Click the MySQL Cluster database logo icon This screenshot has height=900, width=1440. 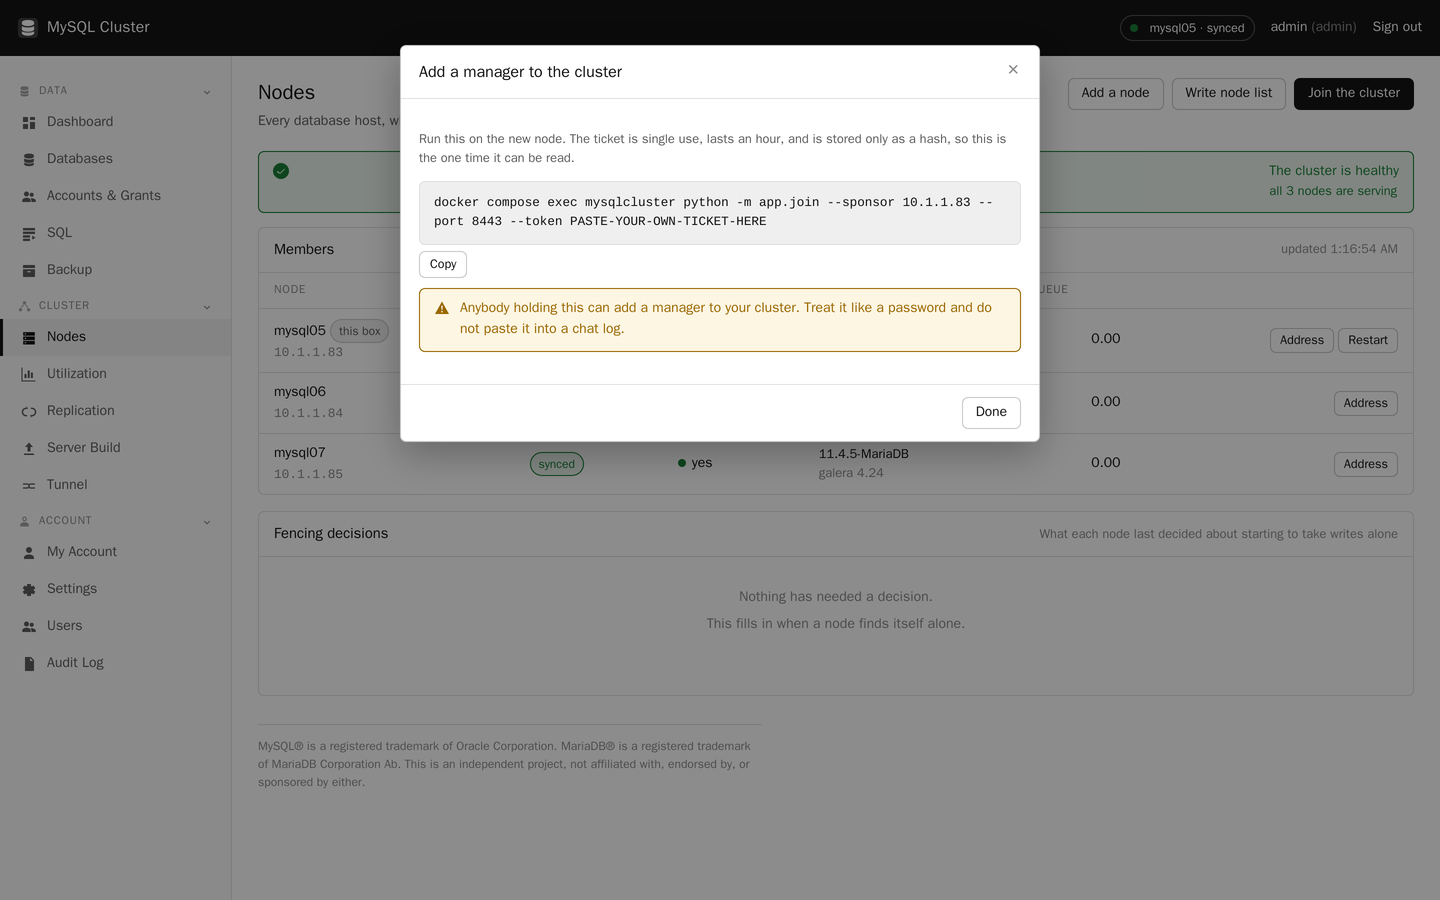[28, 27]
